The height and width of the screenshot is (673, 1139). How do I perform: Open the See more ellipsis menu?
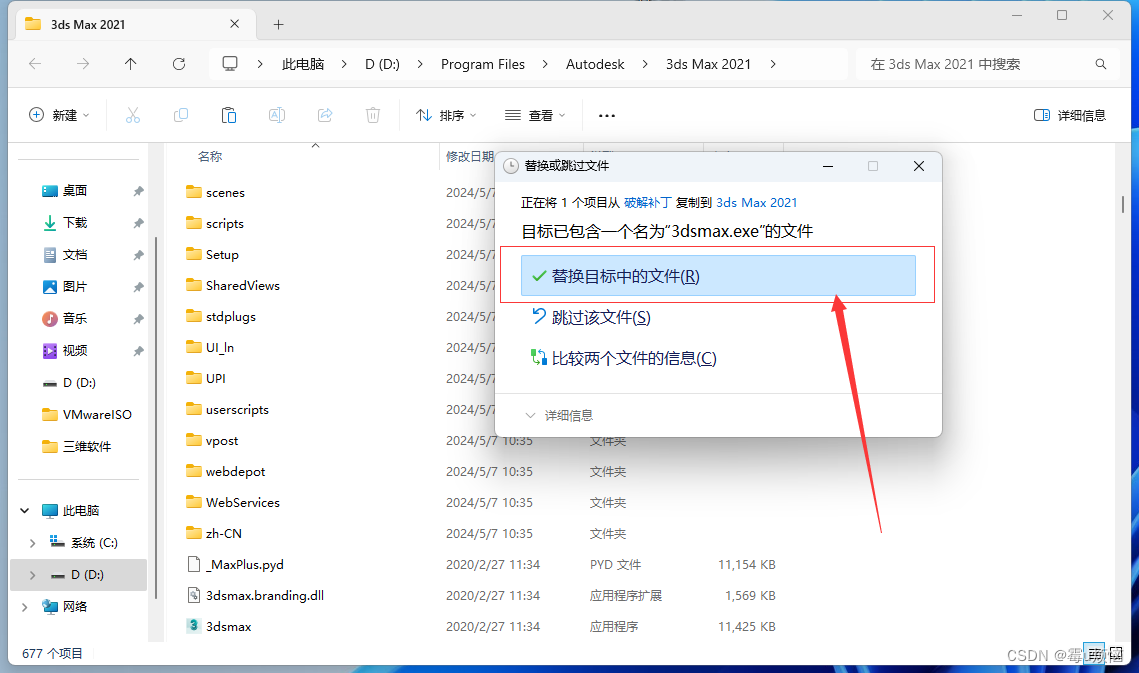coord(607,116)
